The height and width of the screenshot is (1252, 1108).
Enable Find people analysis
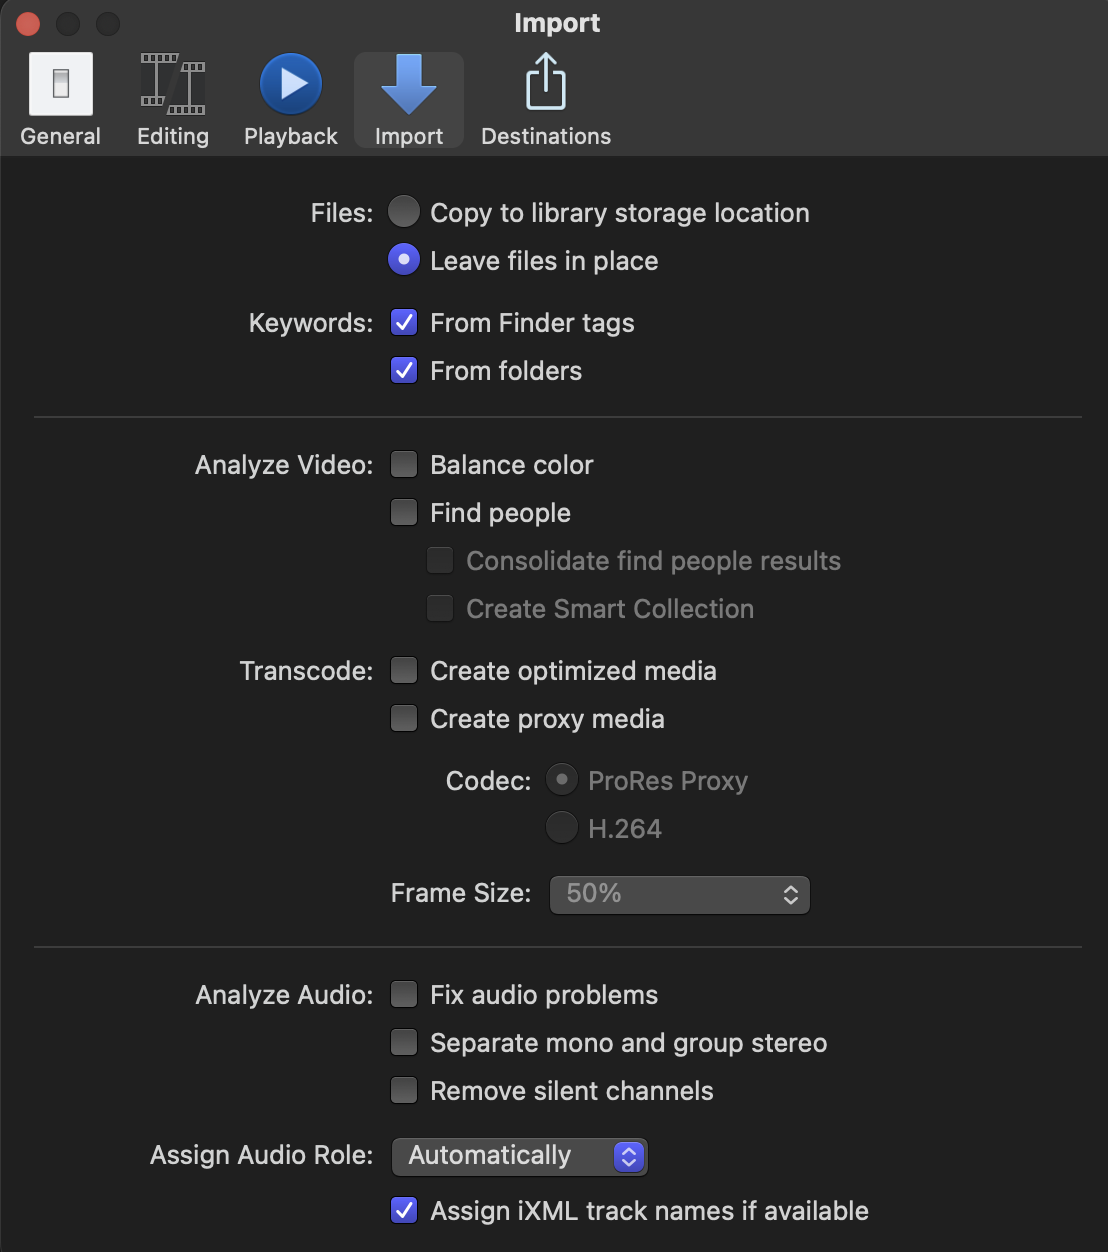click(x=404, y=512)
